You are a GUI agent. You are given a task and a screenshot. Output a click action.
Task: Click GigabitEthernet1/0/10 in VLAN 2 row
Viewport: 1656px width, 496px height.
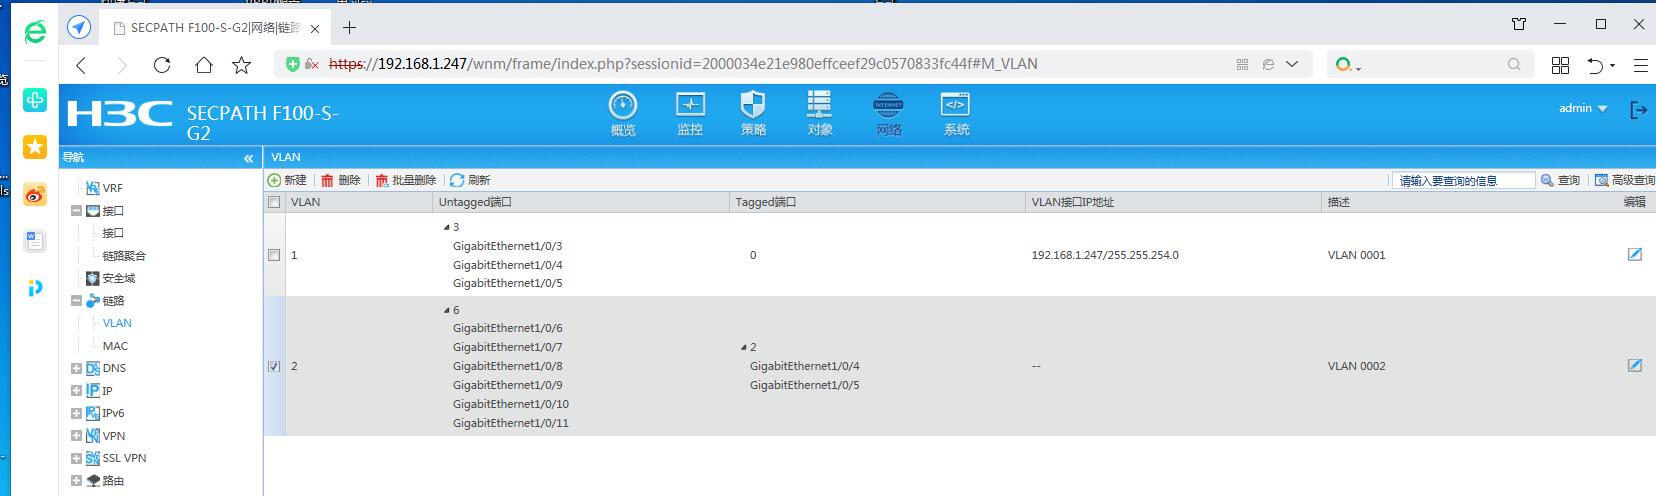point(511,404)
